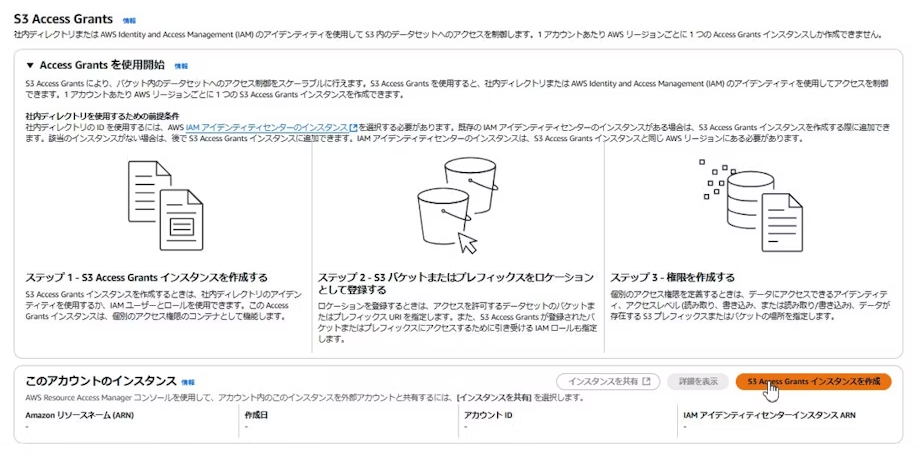
Task: Click the 詳細を表示 button
Action: pos(698,381)
